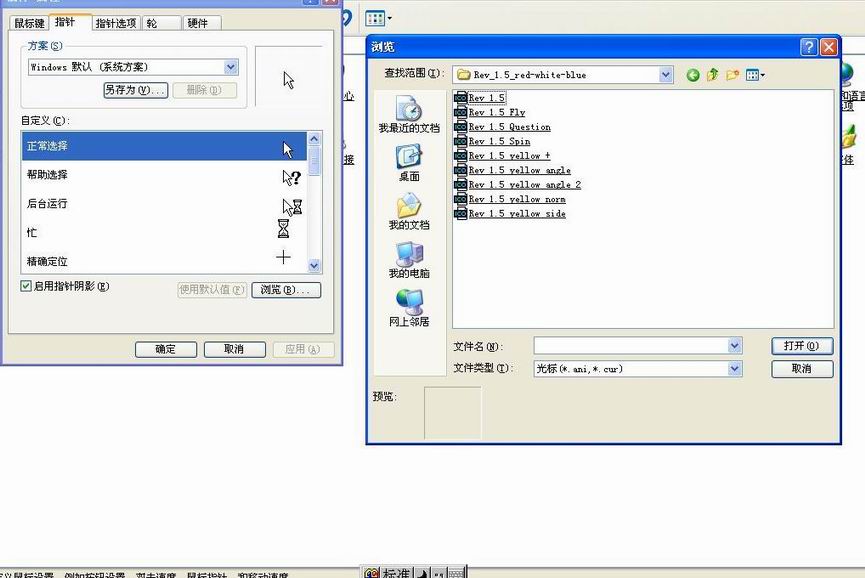
Task: Select the Rev 1.5 Question cursor file
Action: click(x=503, y=127)
